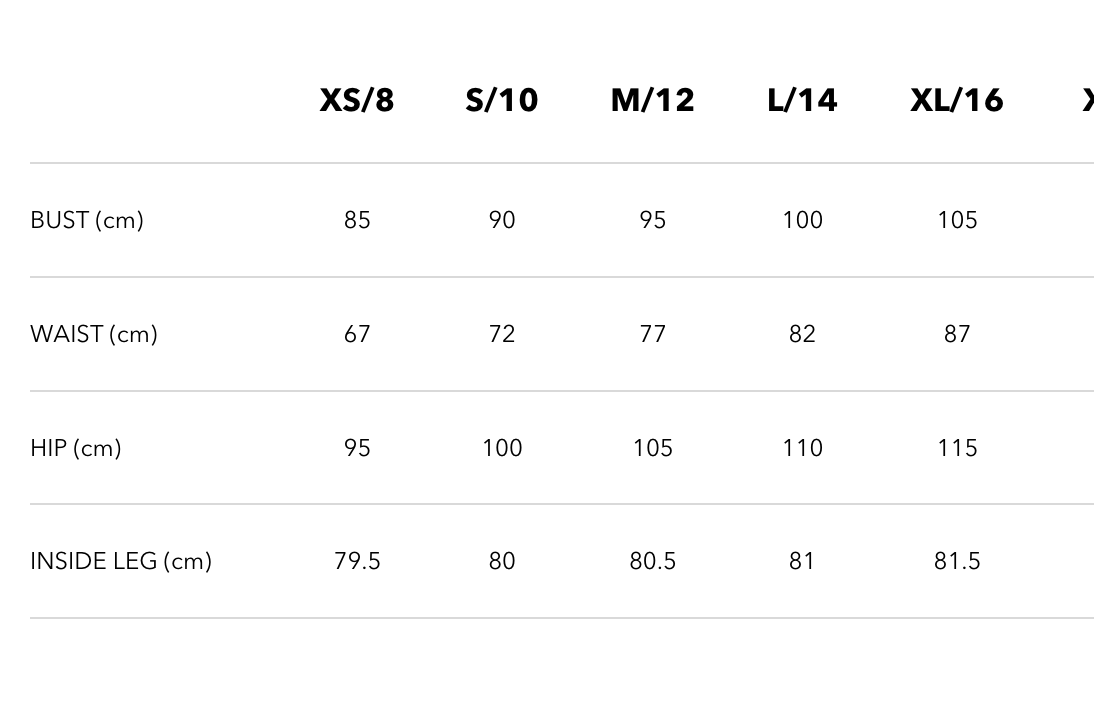
Task: Click the waist value 77 for M/12
Action: 652,334
